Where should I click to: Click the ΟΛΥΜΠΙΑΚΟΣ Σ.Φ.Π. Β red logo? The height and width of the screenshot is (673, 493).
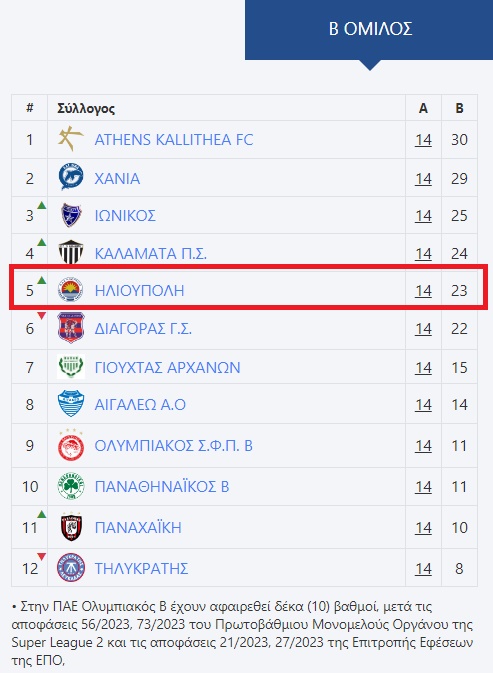pyautogui.click(x=71, y=445)
